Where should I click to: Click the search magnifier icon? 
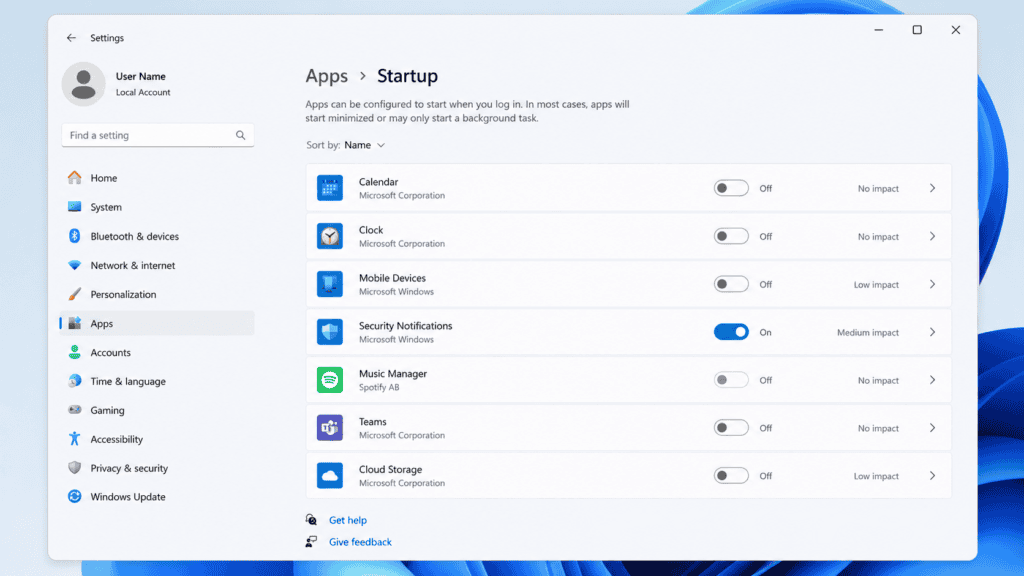click(x=240, y=135)
